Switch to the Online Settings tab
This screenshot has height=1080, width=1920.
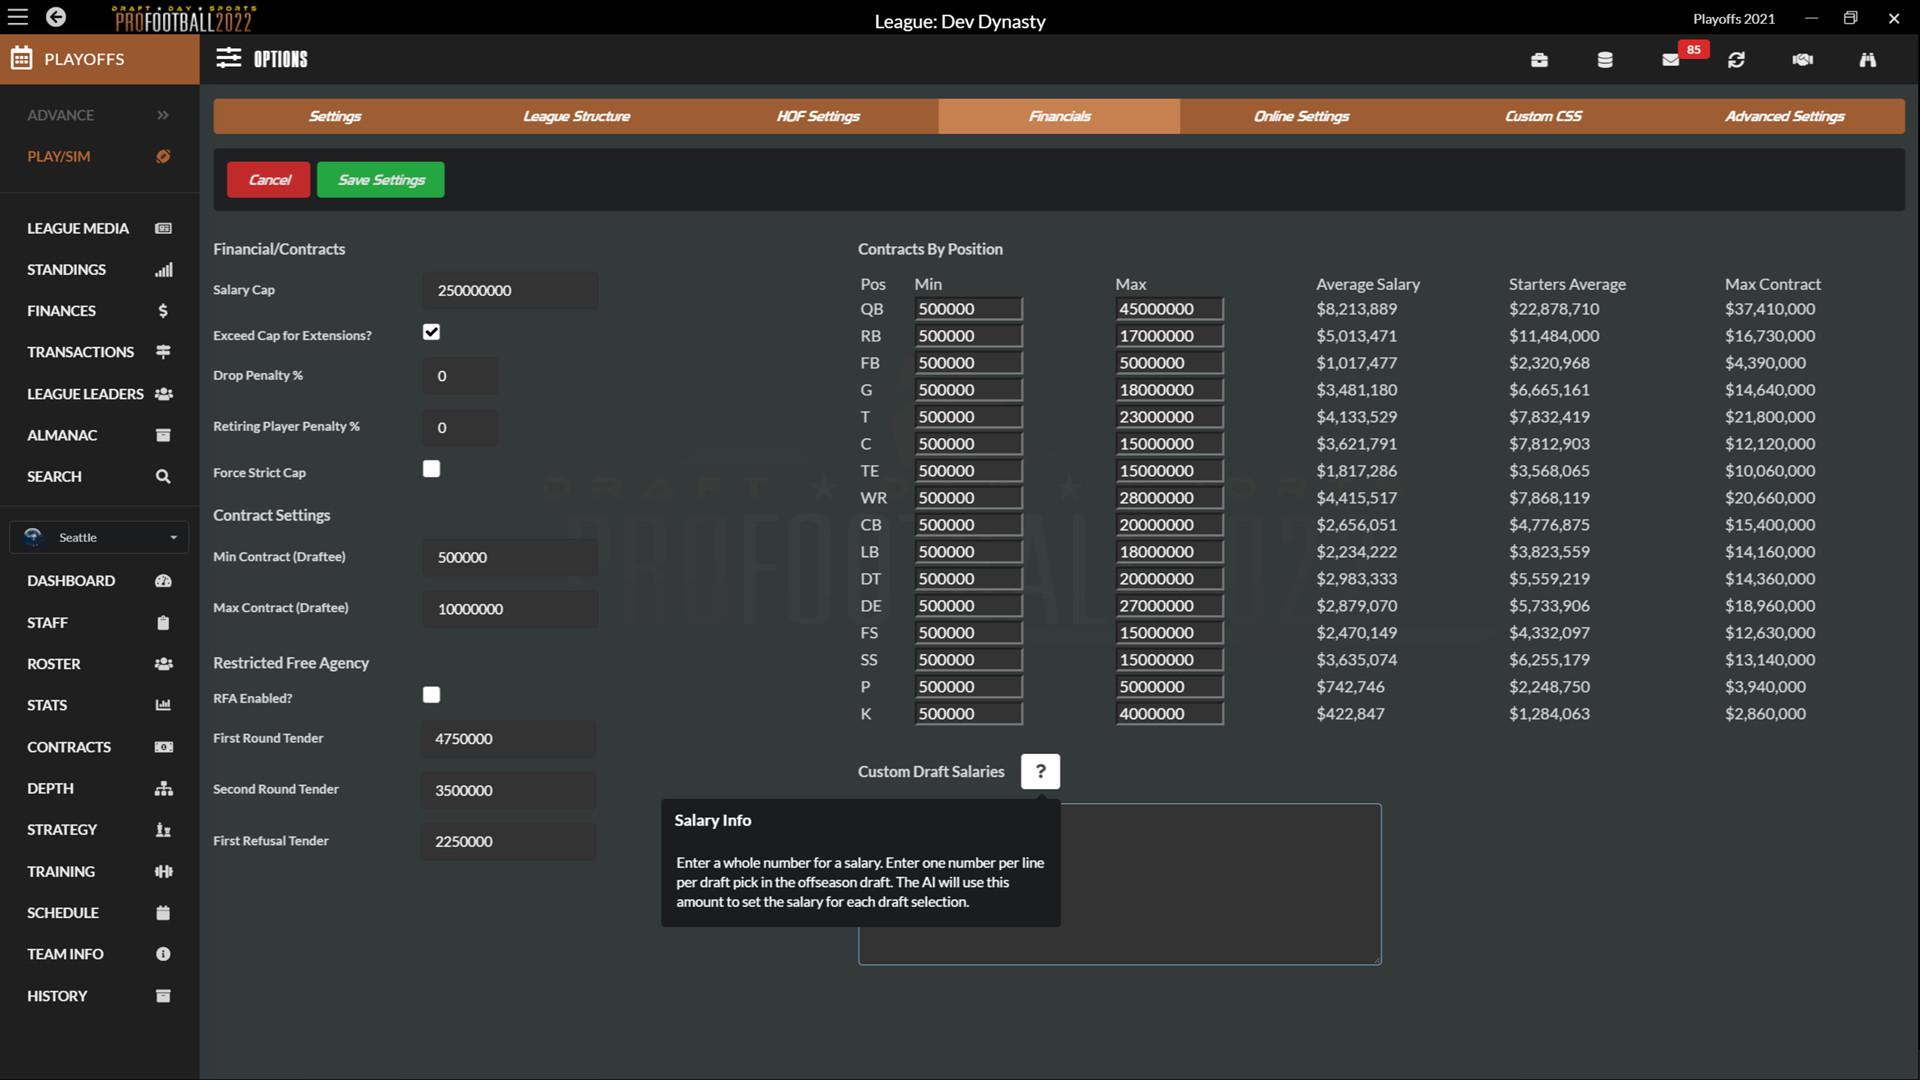coord(1301,116)
